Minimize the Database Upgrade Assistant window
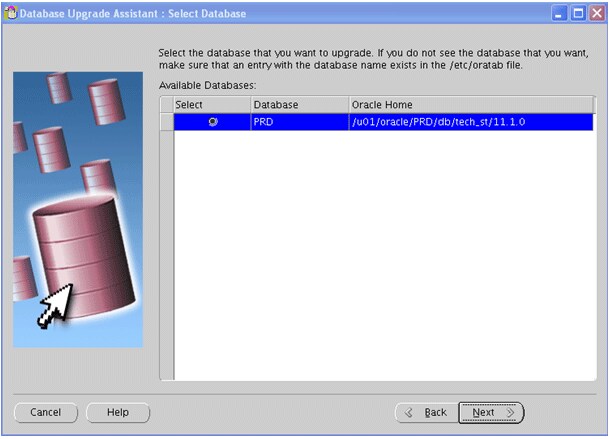610x439 pixels. pos(559,14)
